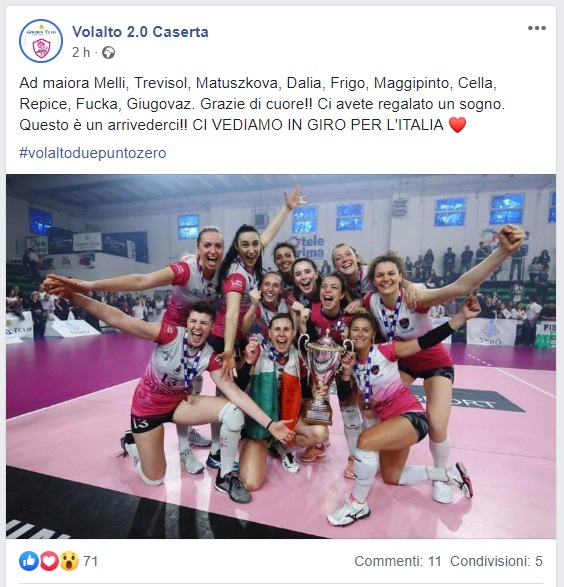Screen dimensions: 564x587
Task: Click the yellow Wow reaction emoji icon
Action: (69, 561)
